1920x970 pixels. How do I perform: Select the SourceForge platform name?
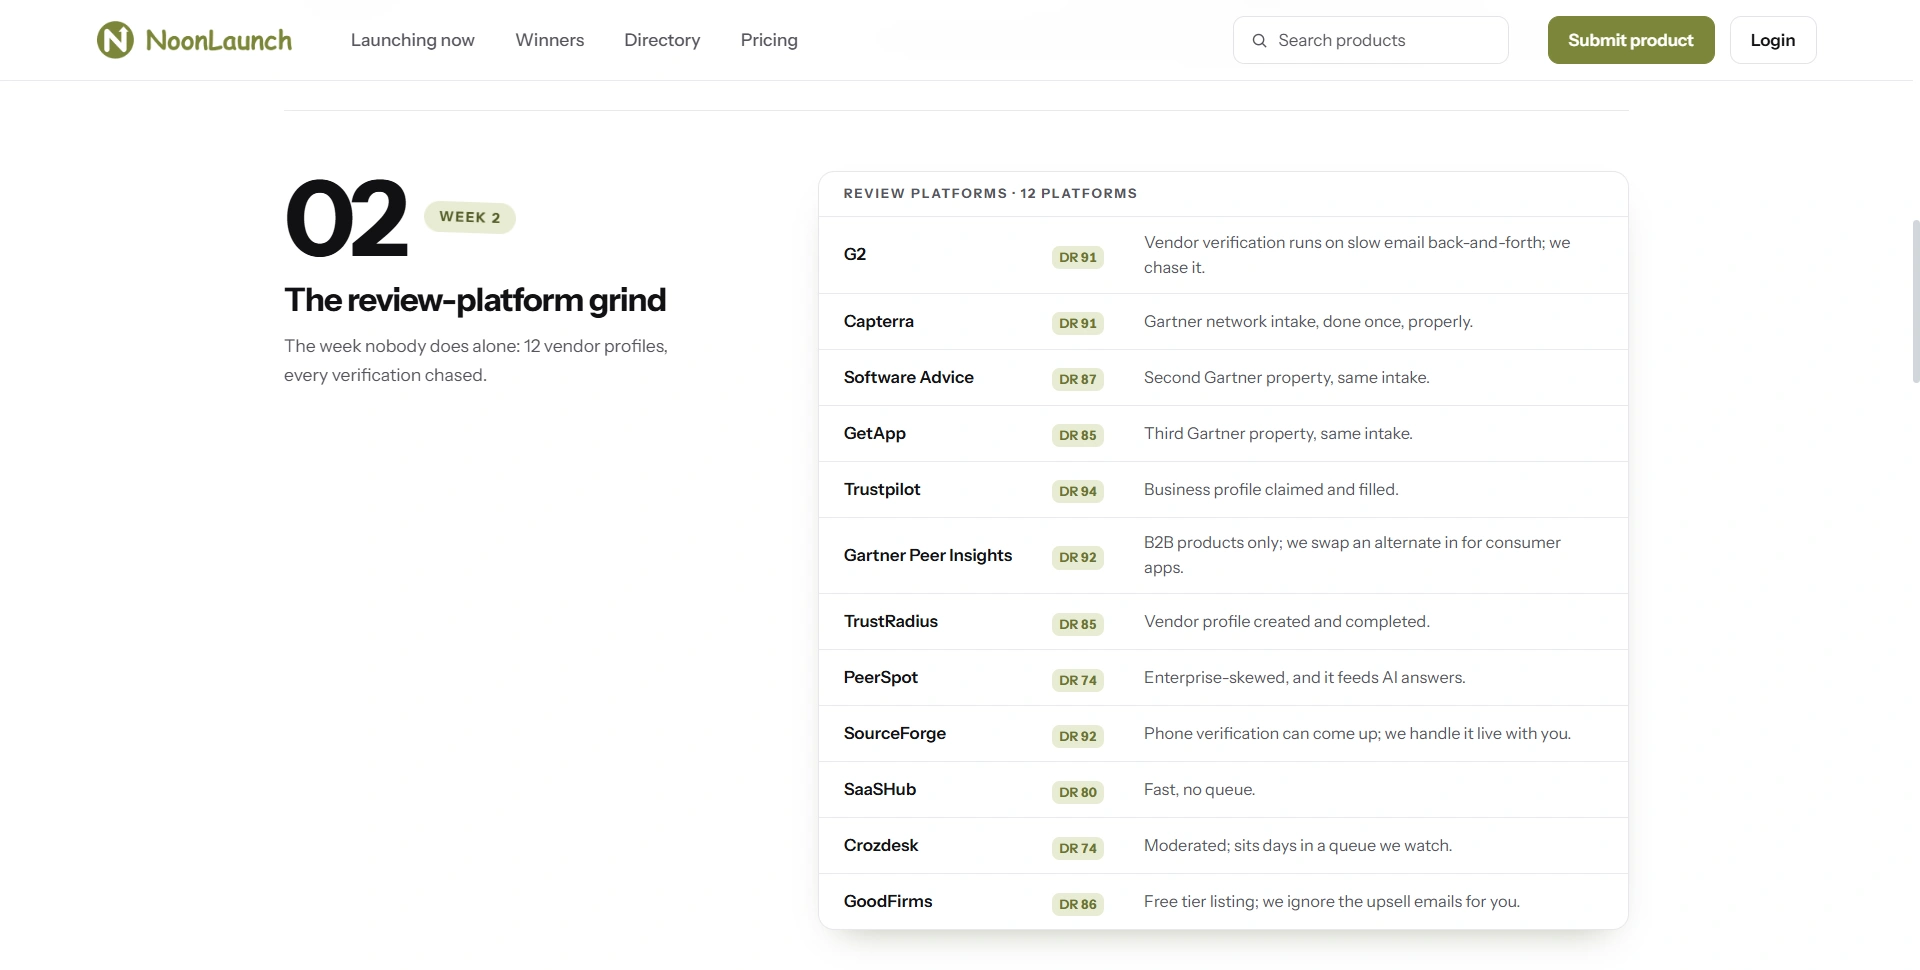[x=895, y=733]
